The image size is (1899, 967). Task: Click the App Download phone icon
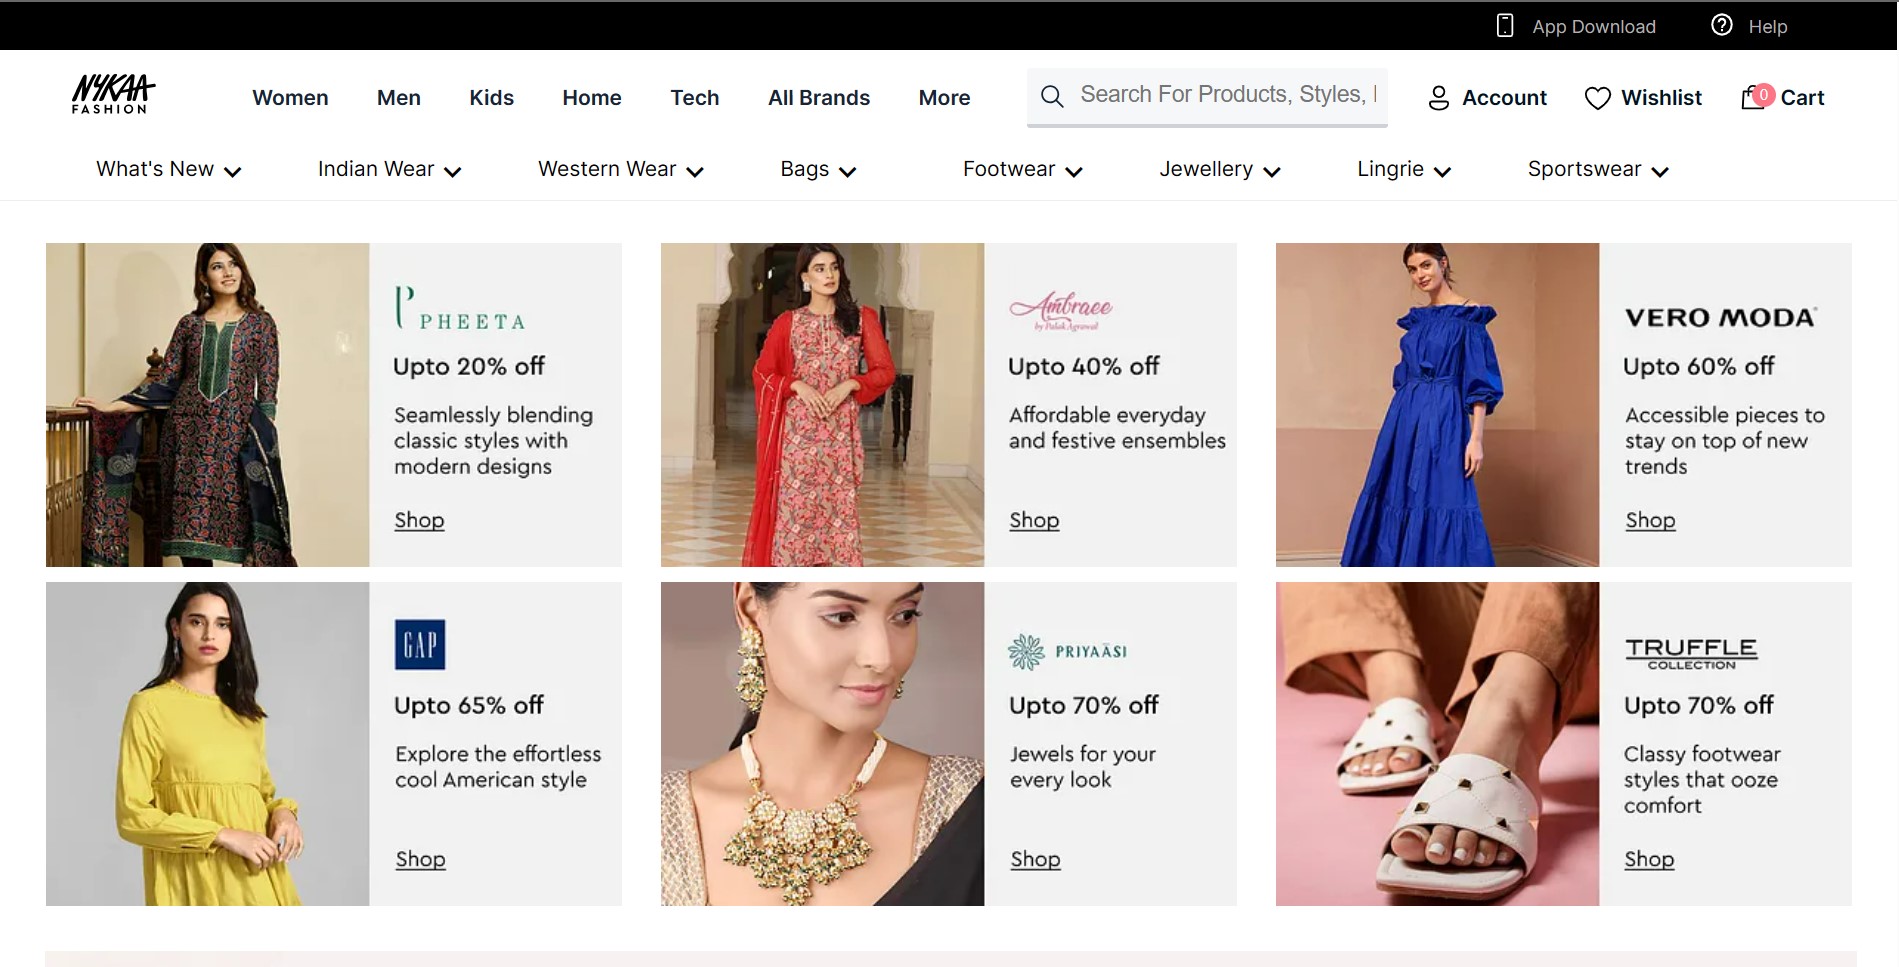tap(1504, 24)
